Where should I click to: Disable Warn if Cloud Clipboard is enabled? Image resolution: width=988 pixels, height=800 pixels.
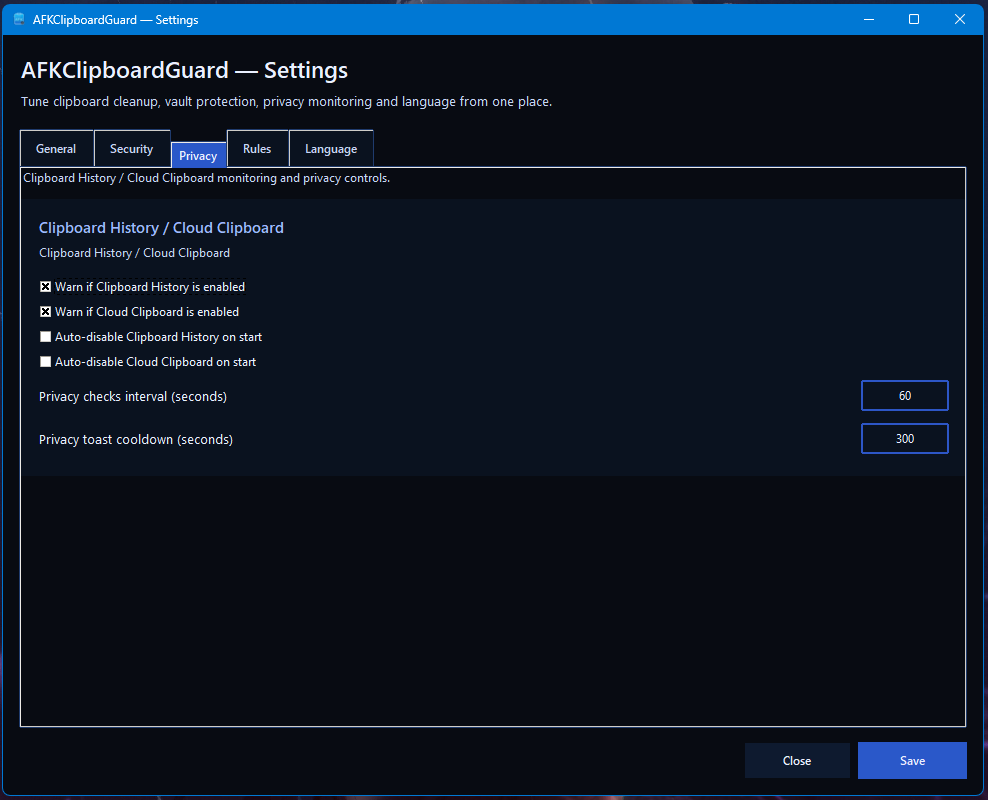(x=45, y=312)
